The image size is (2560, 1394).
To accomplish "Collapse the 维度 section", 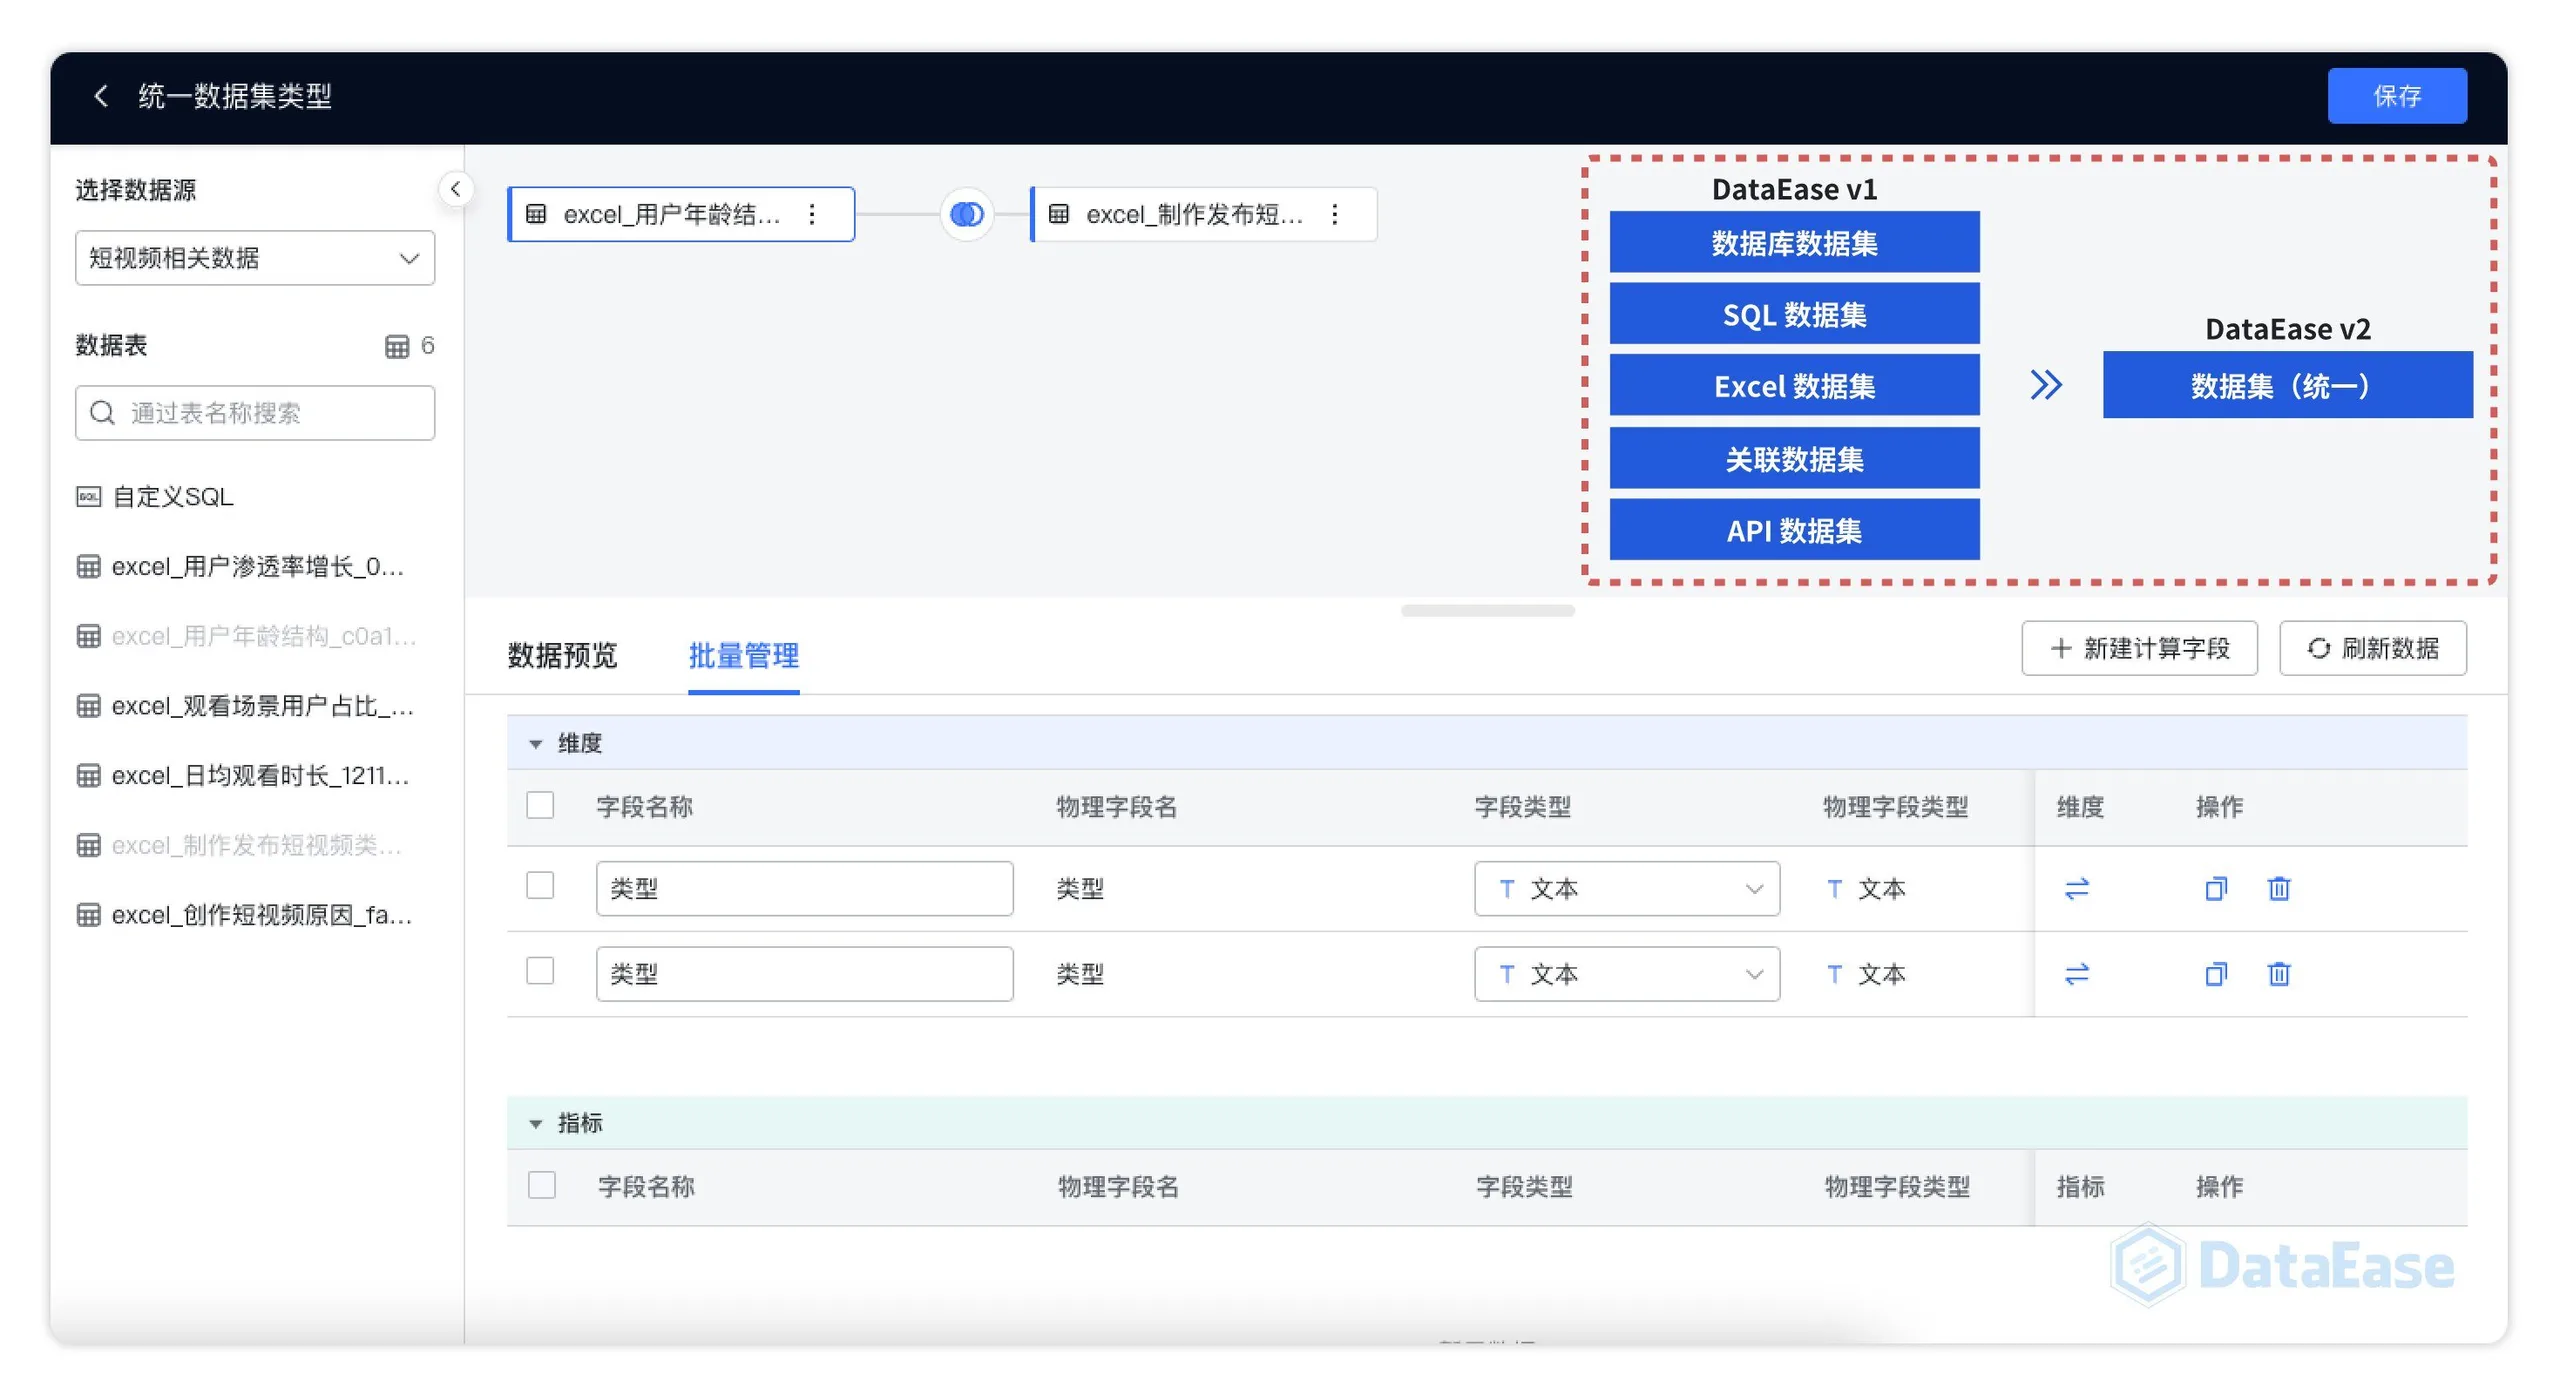I will (536, 743).
